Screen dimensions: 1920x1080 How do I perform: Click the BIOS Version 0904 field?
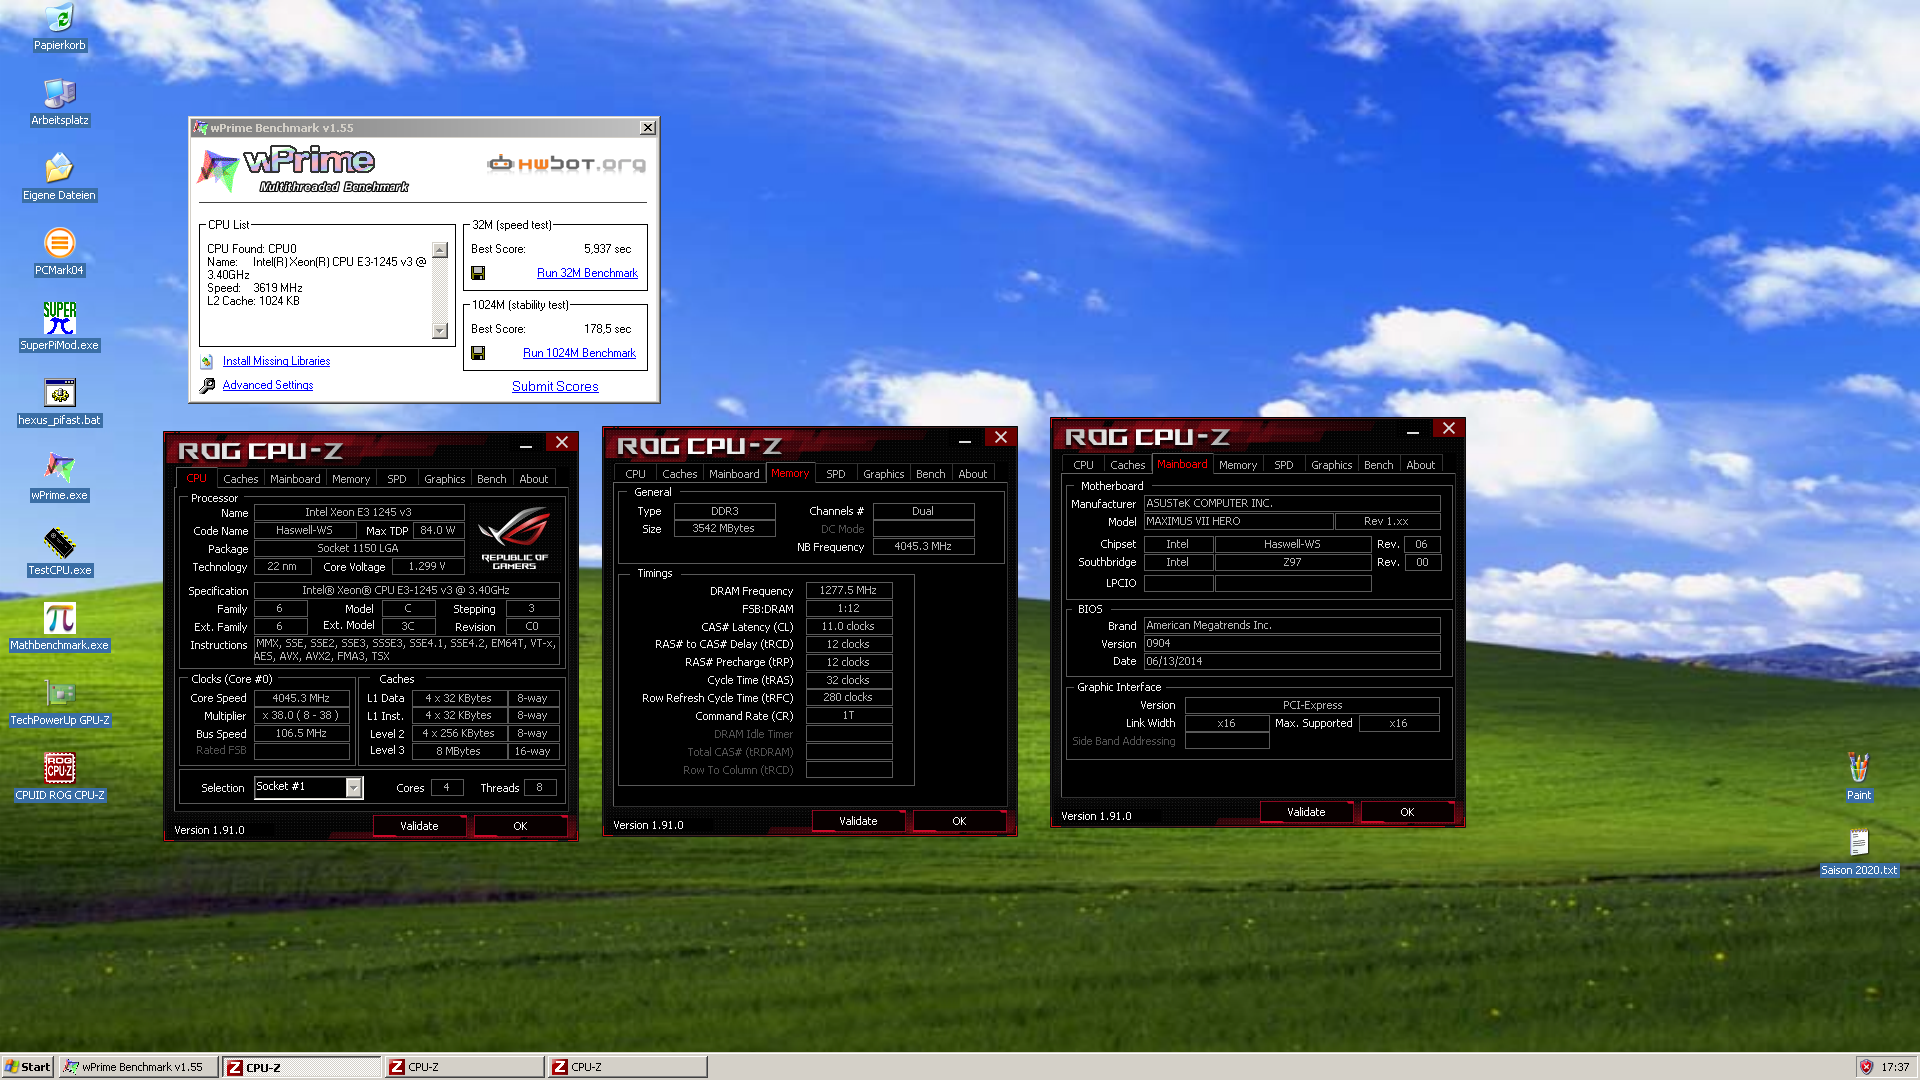click(x=1292, y=644)
